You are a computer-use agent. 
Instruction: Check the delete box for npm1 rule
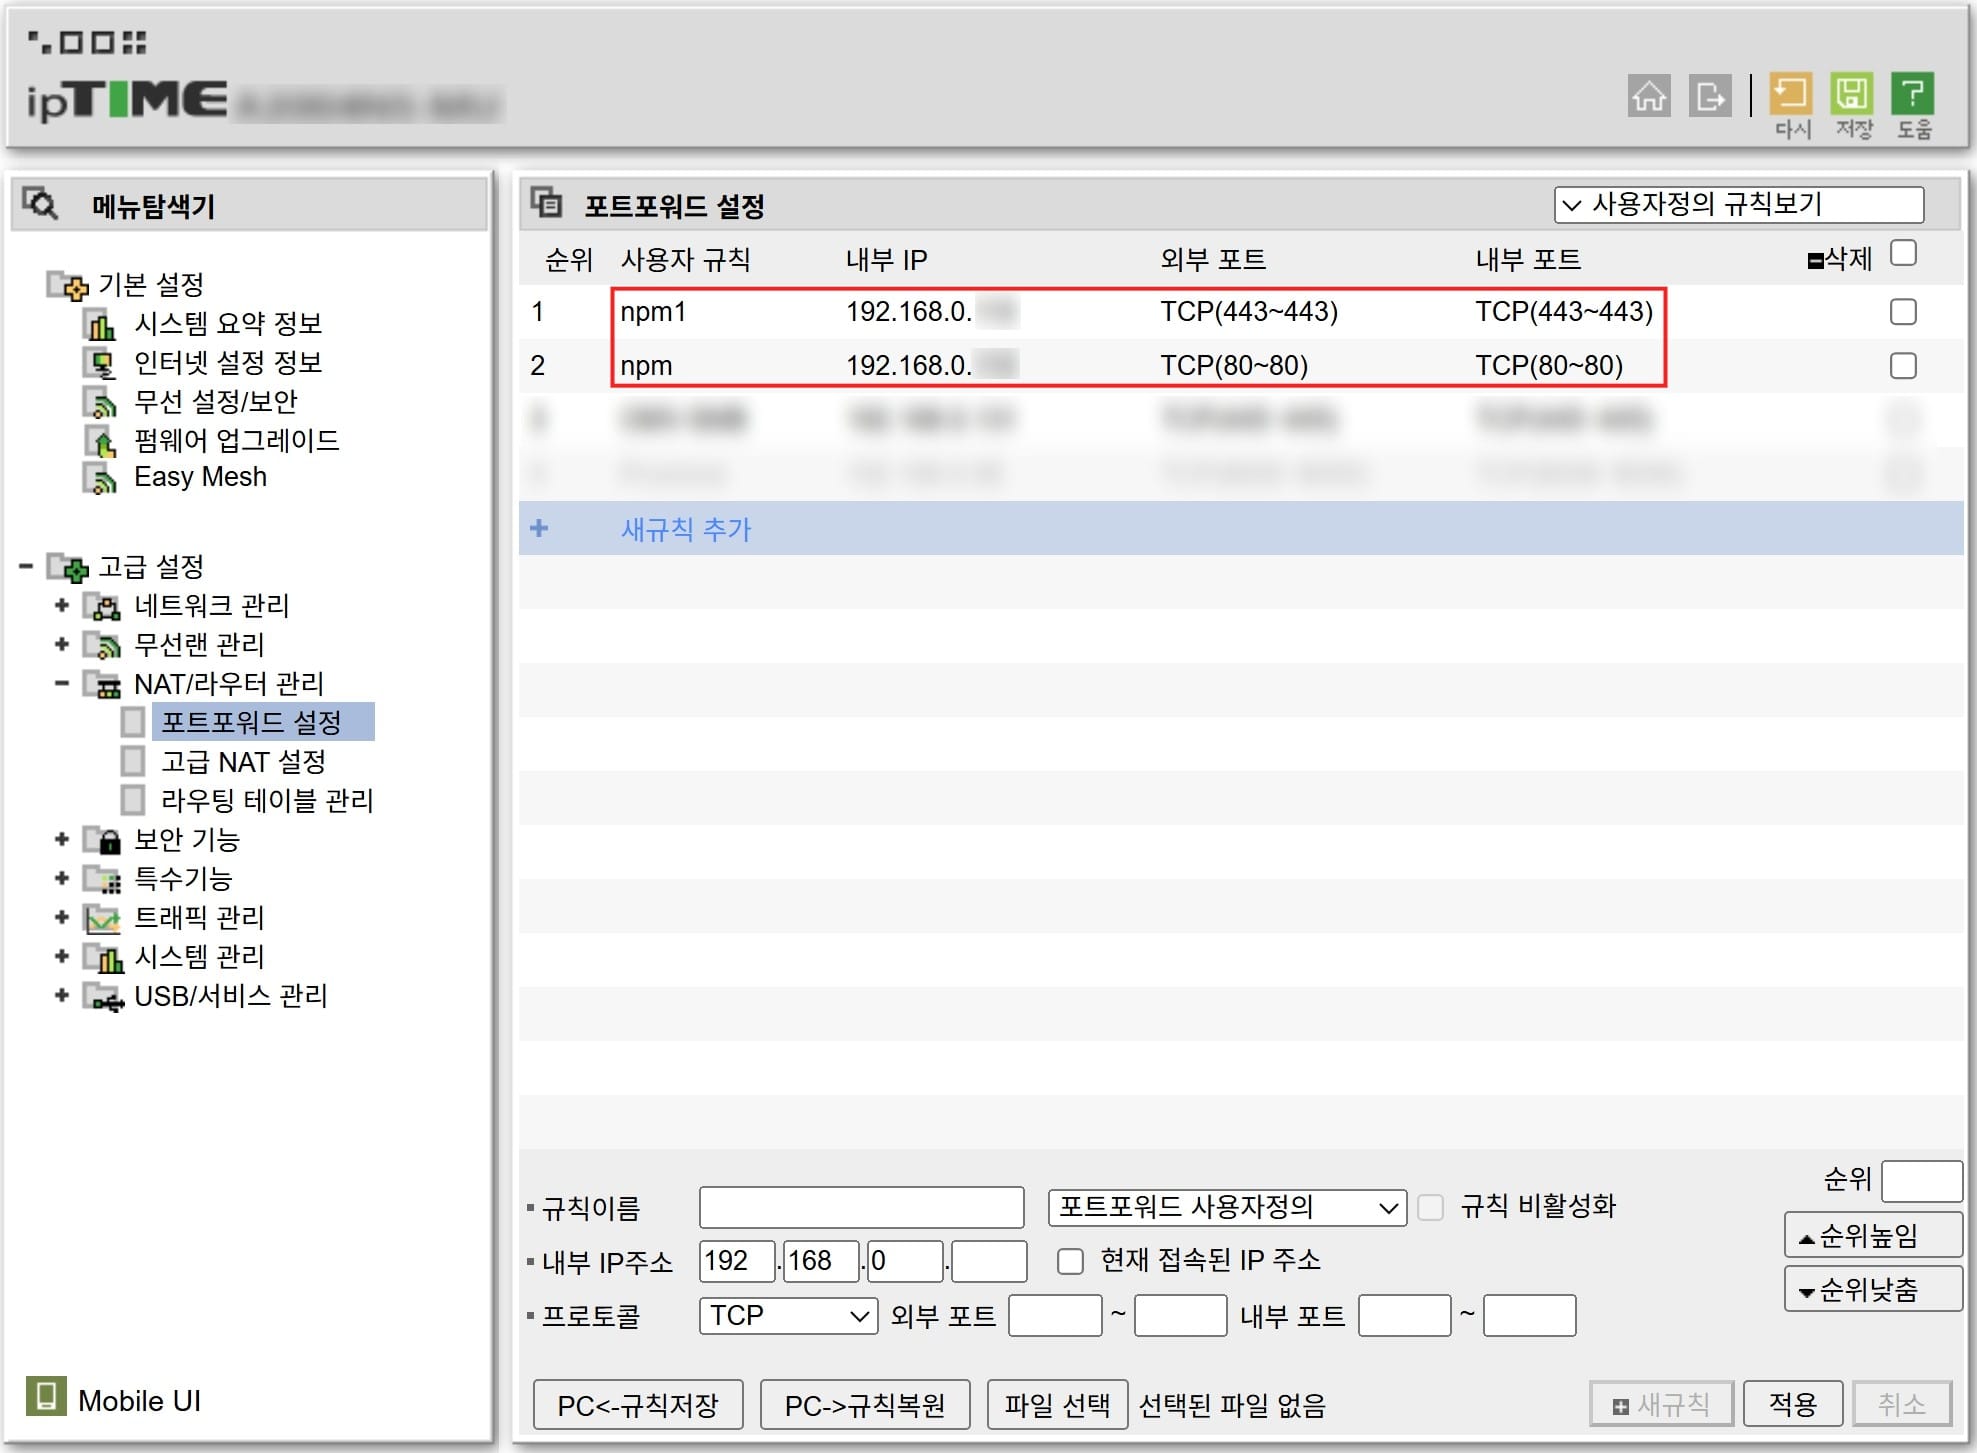tap(1902, 312)
